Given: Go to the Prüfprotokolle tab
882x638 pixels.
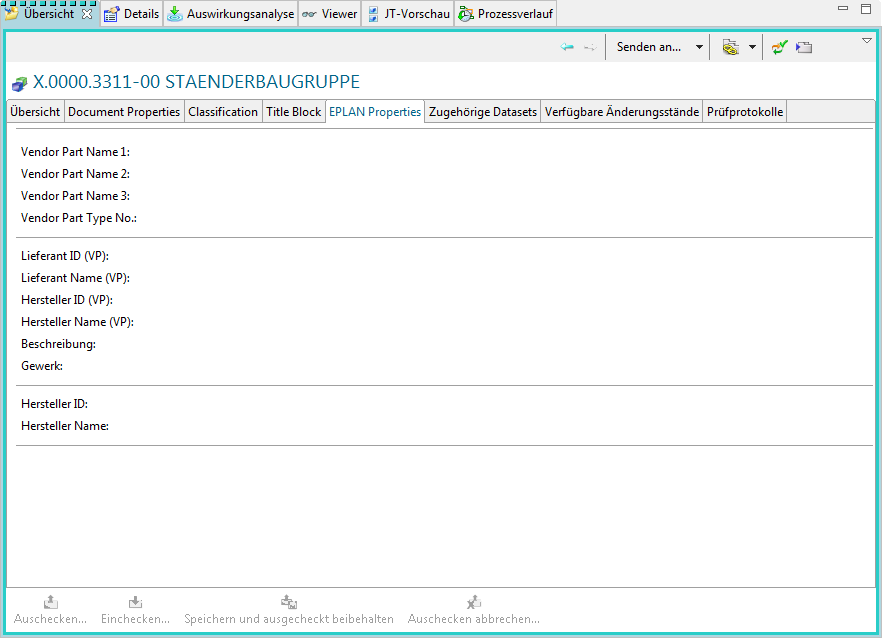Looking at the screenshot, I should coord(745,112).
